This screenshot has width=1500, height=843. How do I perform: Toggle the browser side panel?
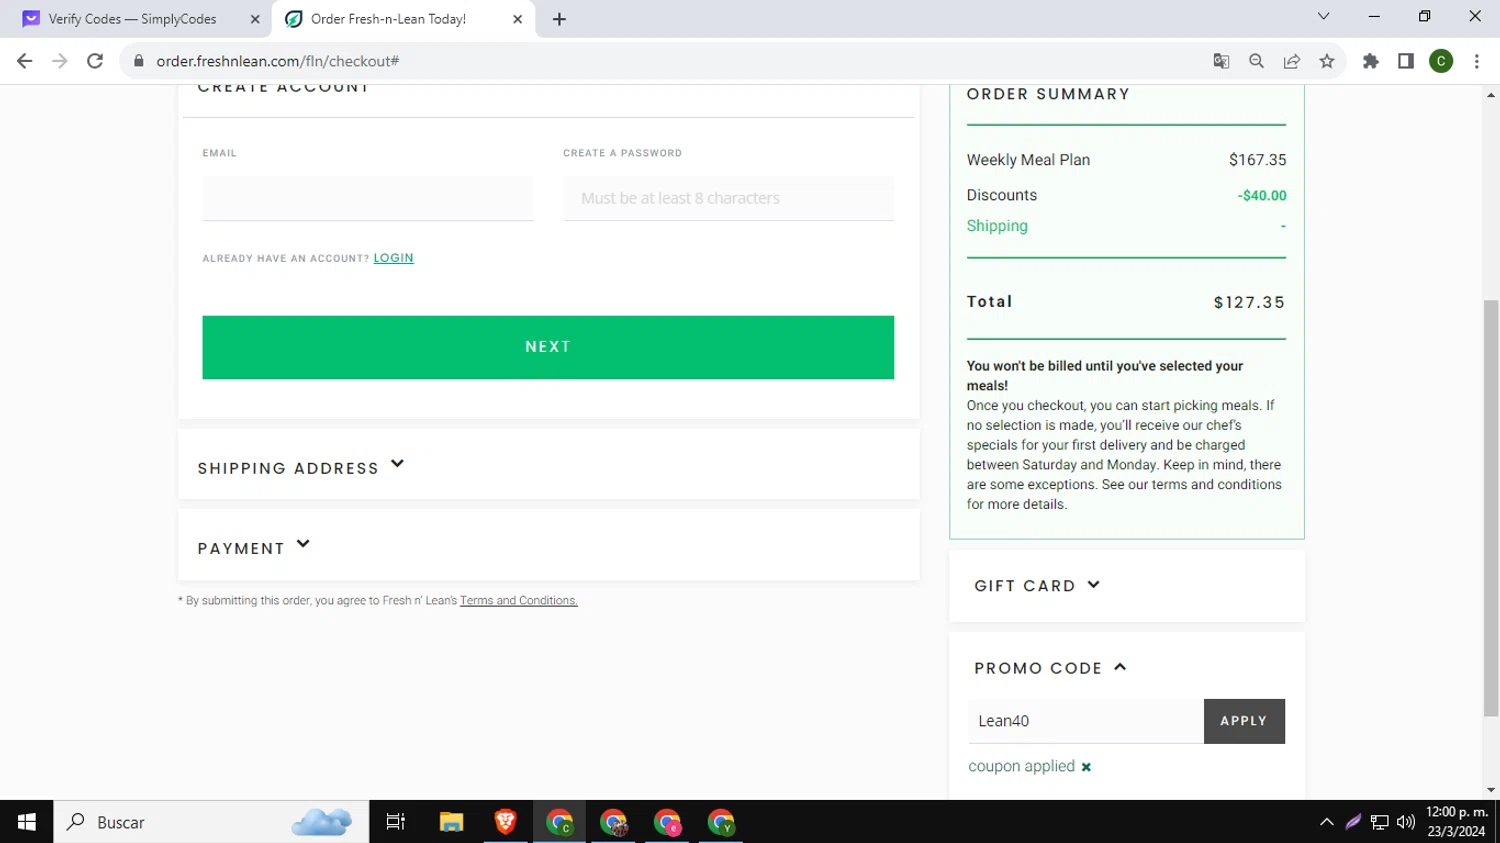pos(1406,61)
